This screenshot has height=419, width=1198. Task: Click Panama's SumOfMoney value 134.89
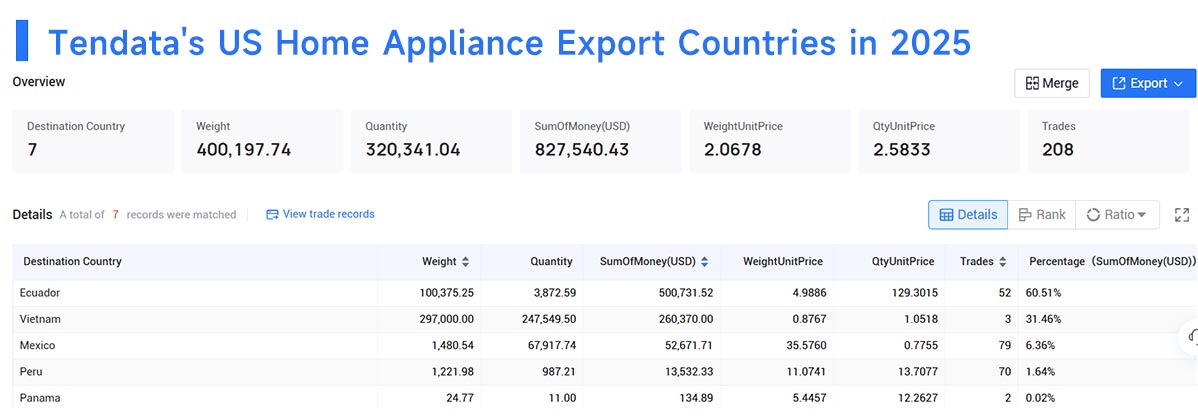pos(697,398)
